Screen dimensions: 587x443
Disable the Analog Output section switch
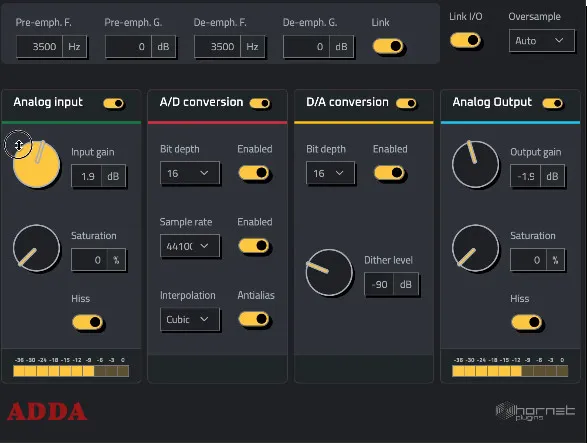553,103
